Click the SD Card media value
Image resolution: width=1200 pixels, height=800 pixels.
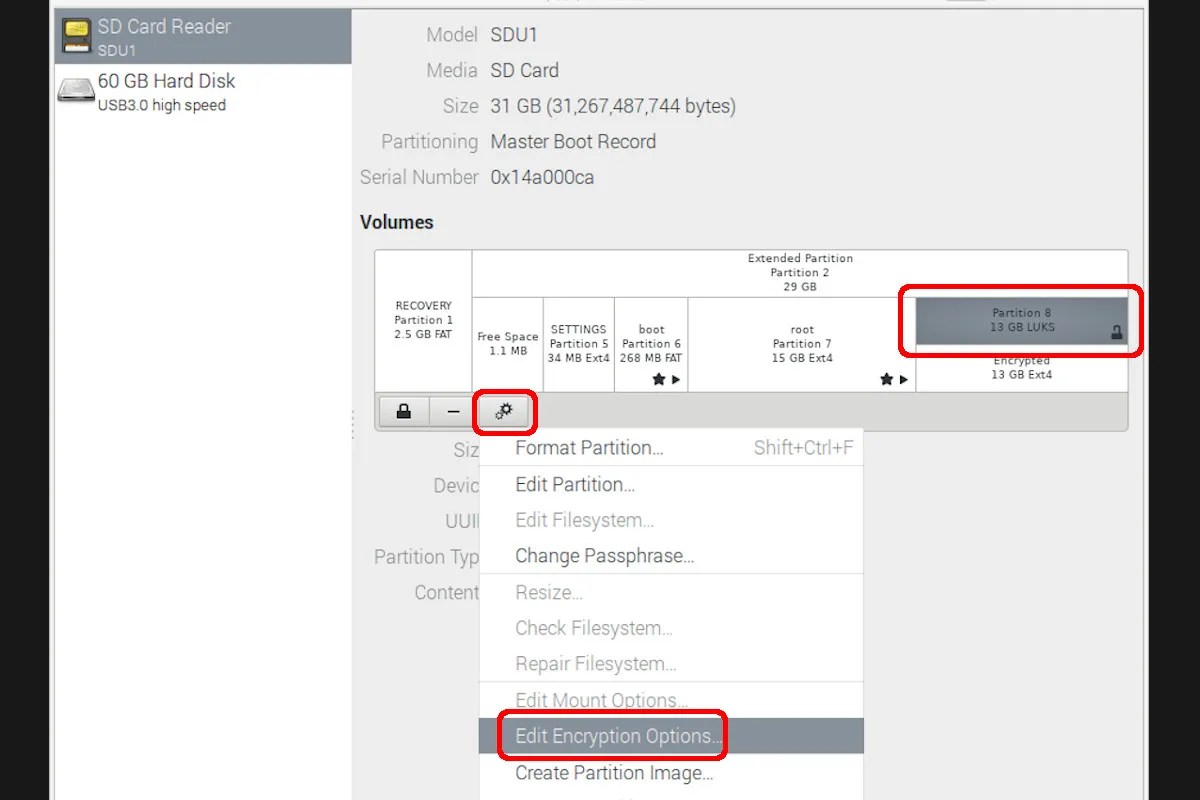tap(524, 70)
